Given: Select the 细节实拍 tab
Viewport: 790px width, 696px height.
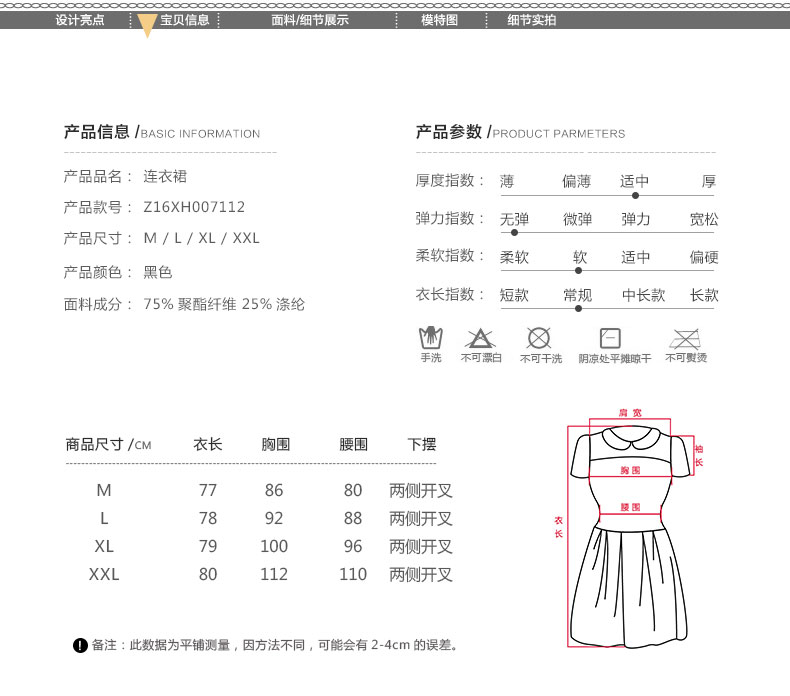Looking at the screenshot, I should (x=532, y=20).
